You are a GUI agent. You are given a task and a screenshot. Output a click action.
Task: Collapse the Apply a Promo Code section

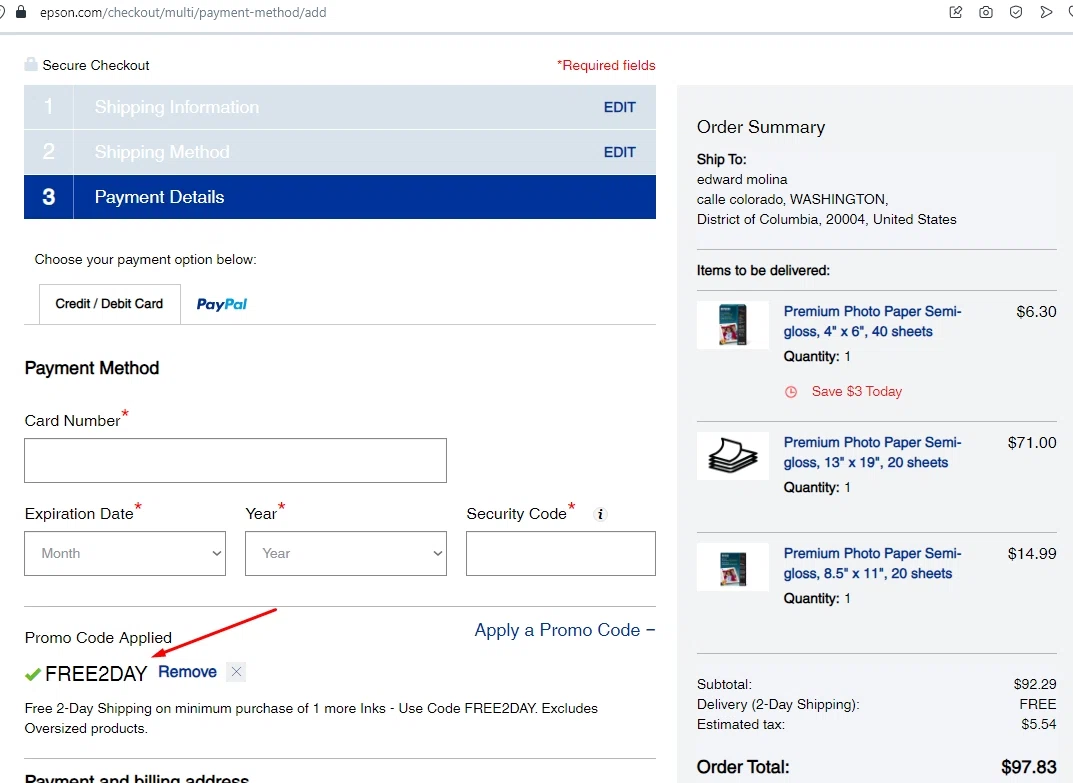(x=565, y=630)
